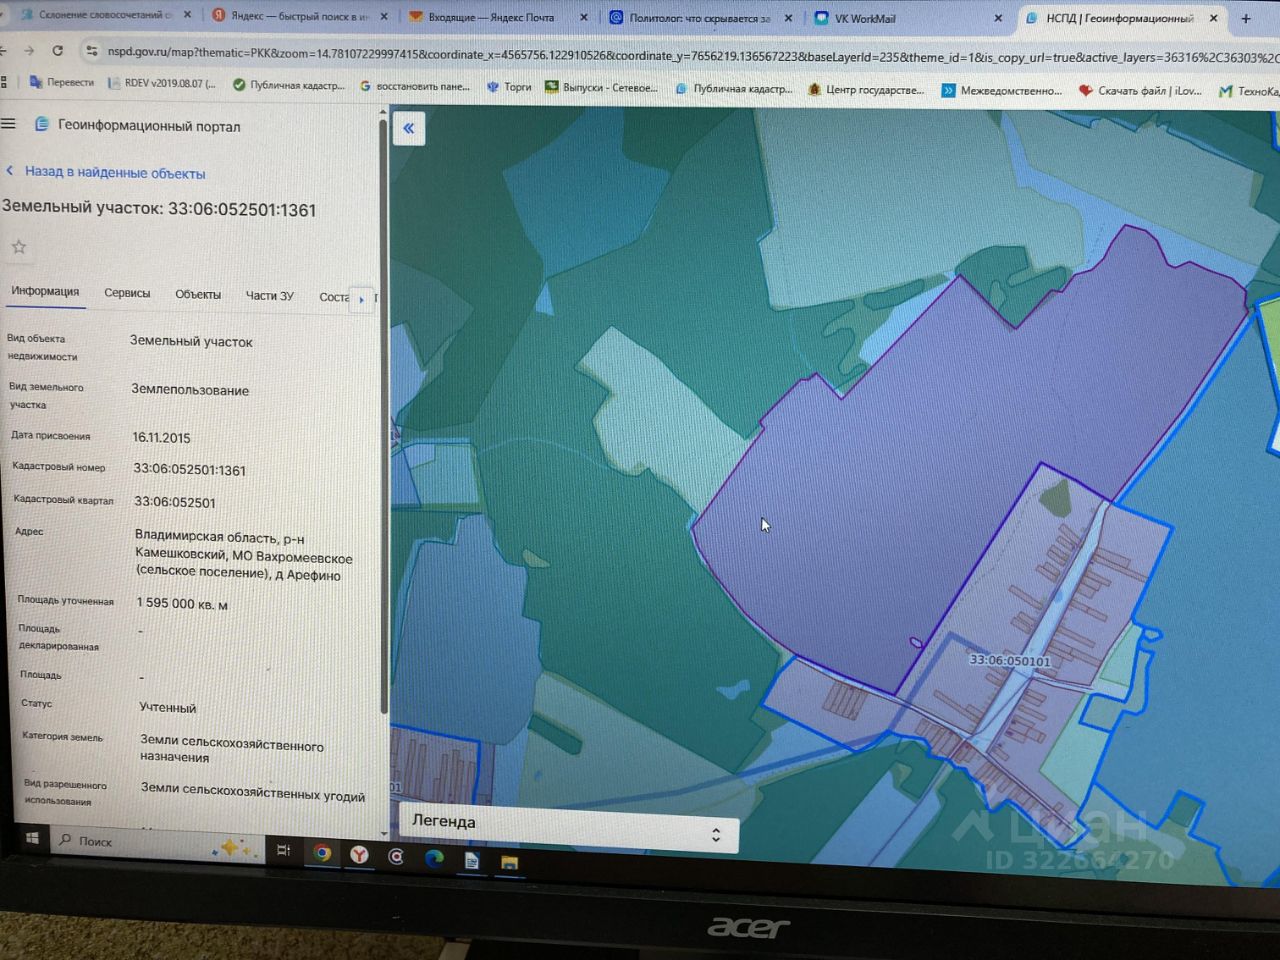The image size is (1280, 960).
Task: Open Google Chrome from the taskbar
Action: click(322, 853)
